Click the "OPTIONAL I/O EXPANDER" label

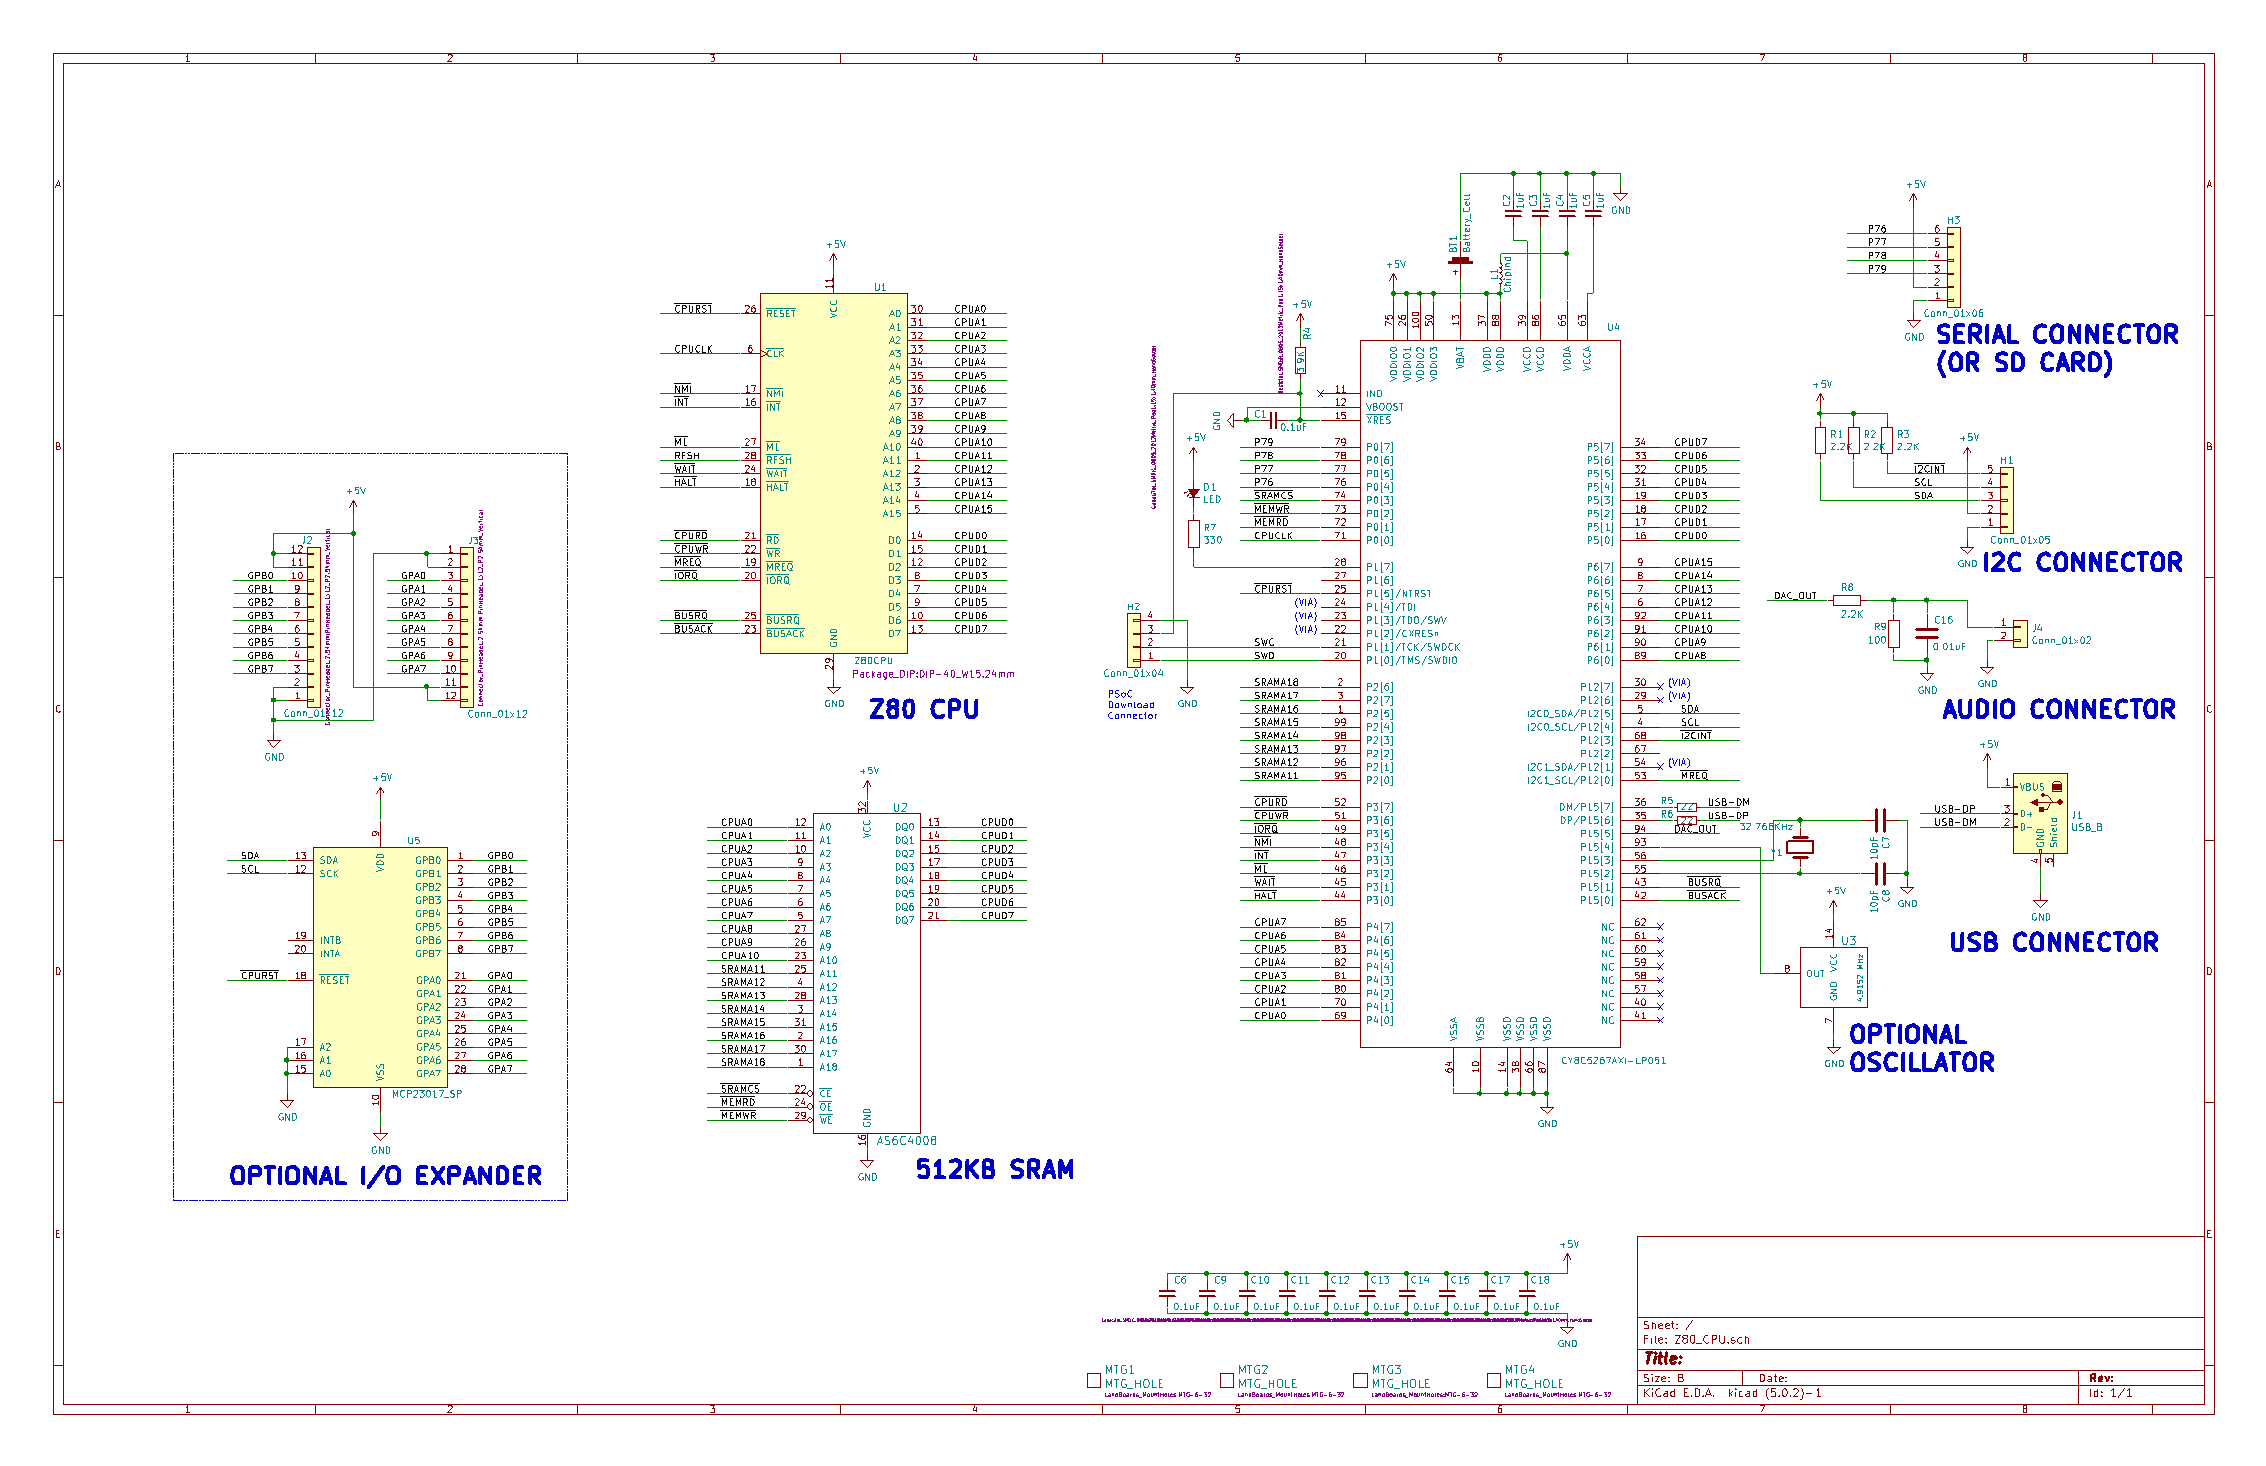pos(385,1176)
